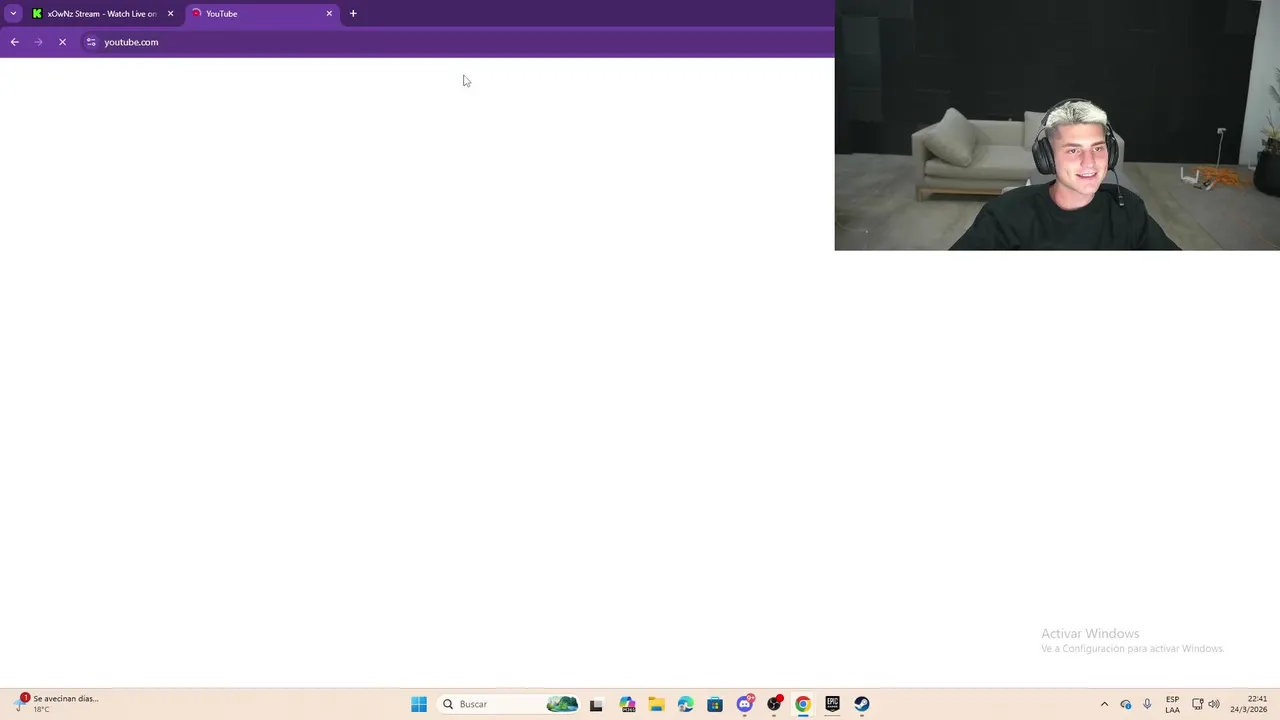Open Steam from the taskbar
This screenshot has height=720, width=1280.
tap(862, 704)
